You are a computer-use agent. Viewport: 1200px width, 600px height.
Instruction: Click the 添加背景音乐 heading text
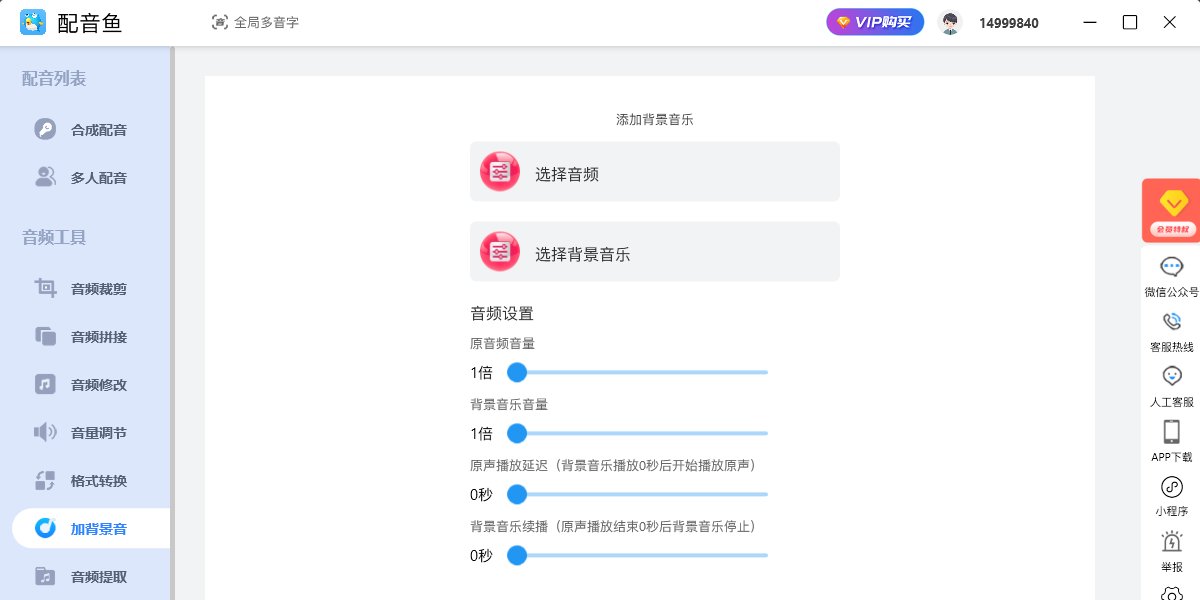[x=655, y=119]
